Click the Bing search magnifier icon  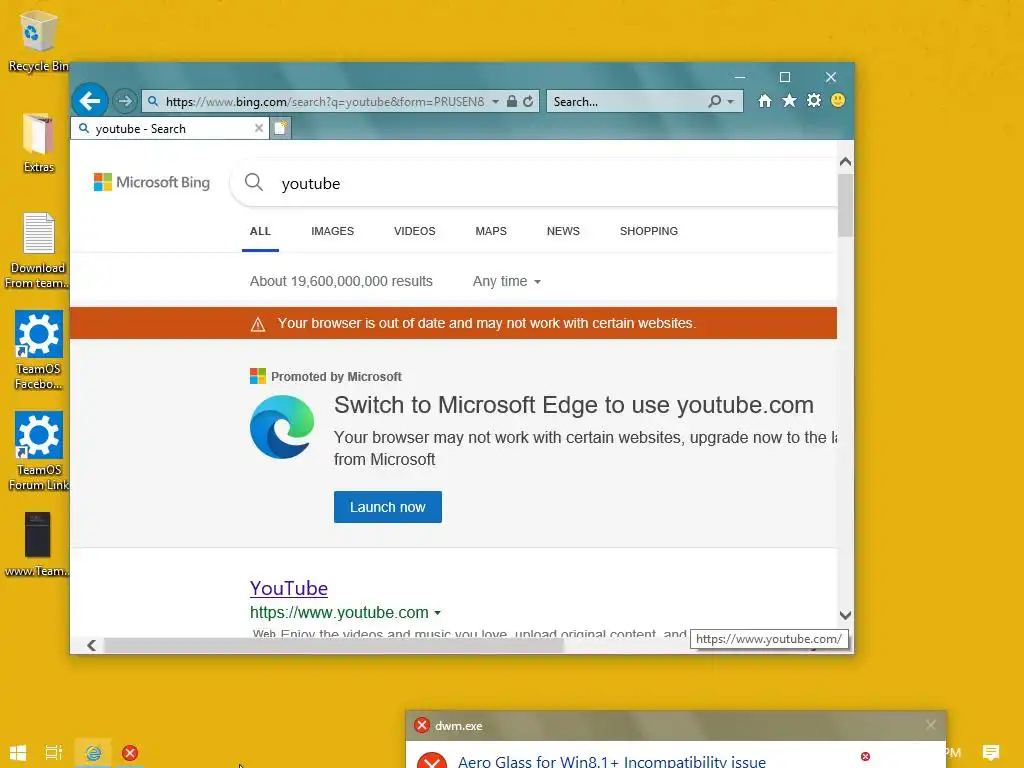253,182
